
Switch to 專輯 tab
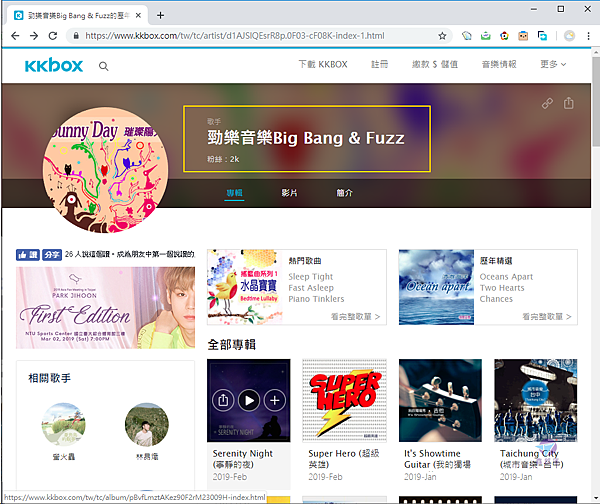point(234,193)
